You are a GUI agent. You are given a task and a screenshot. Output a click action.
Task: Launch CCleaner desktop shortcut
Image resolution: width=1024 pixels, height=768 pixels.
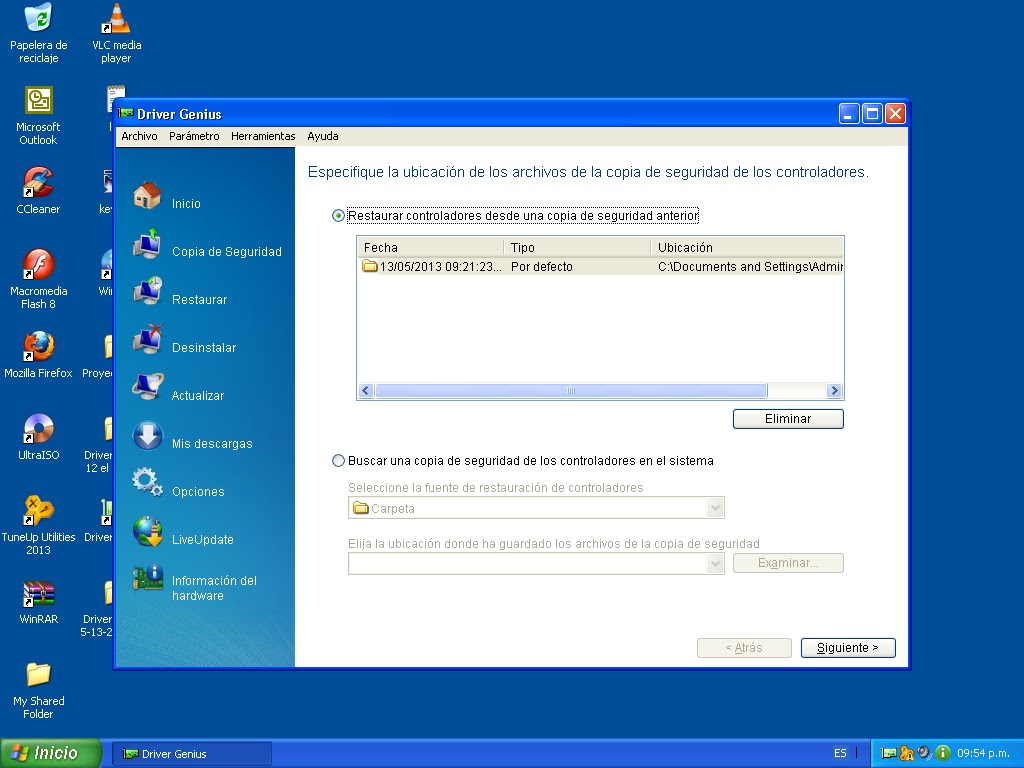(39, 182)
